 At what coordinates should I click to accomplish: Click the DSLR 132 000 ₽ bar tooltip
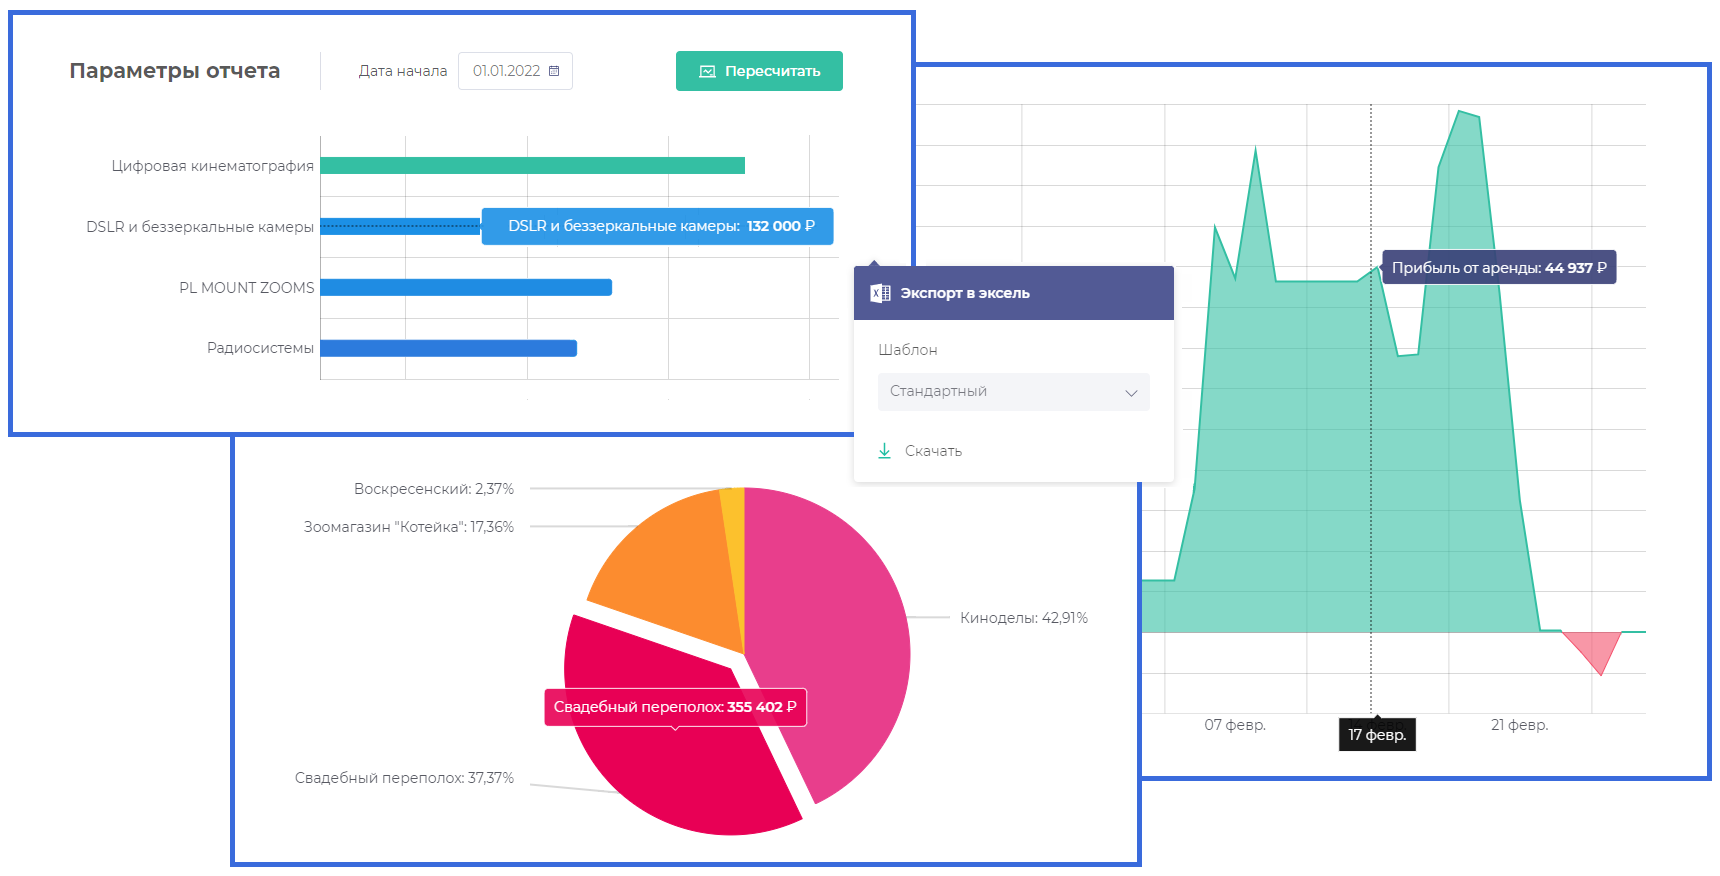pos(658,226)
